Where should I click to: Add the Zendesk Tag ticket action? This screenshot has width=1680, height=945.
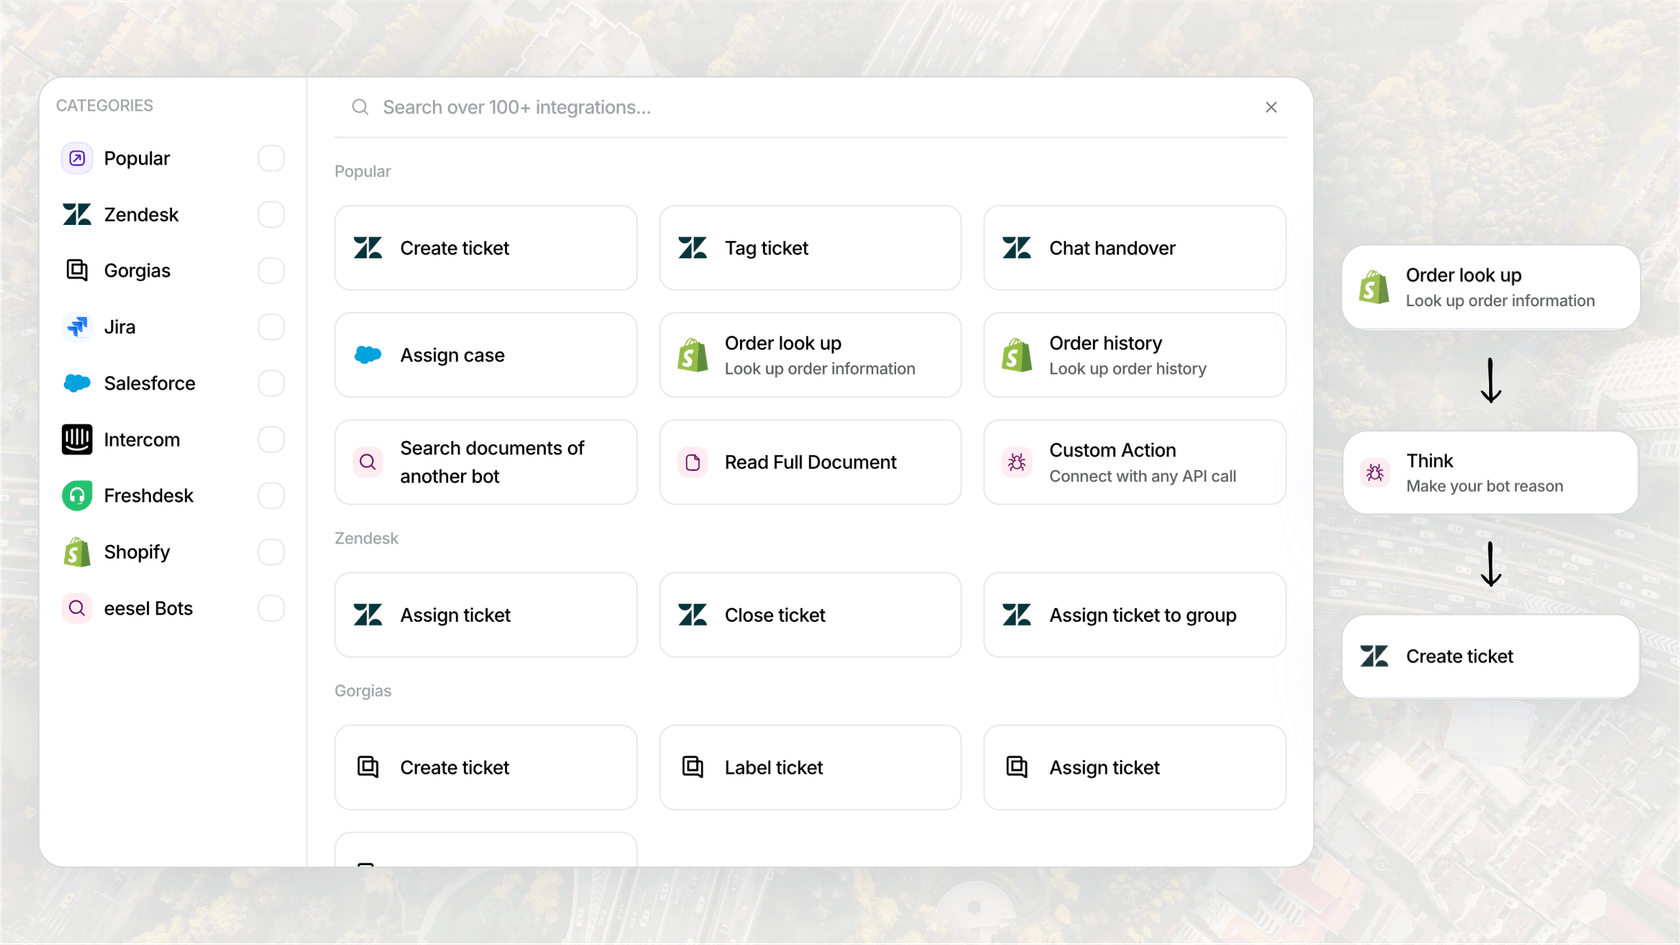click(810, 248)
